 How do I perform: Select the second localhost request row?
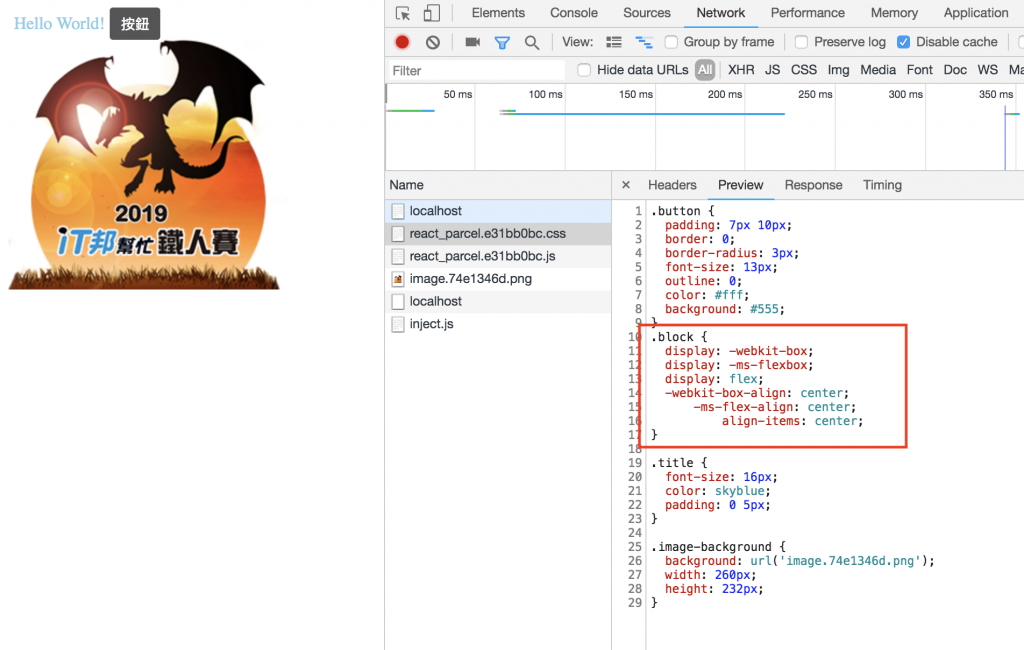tap(498, 301)
